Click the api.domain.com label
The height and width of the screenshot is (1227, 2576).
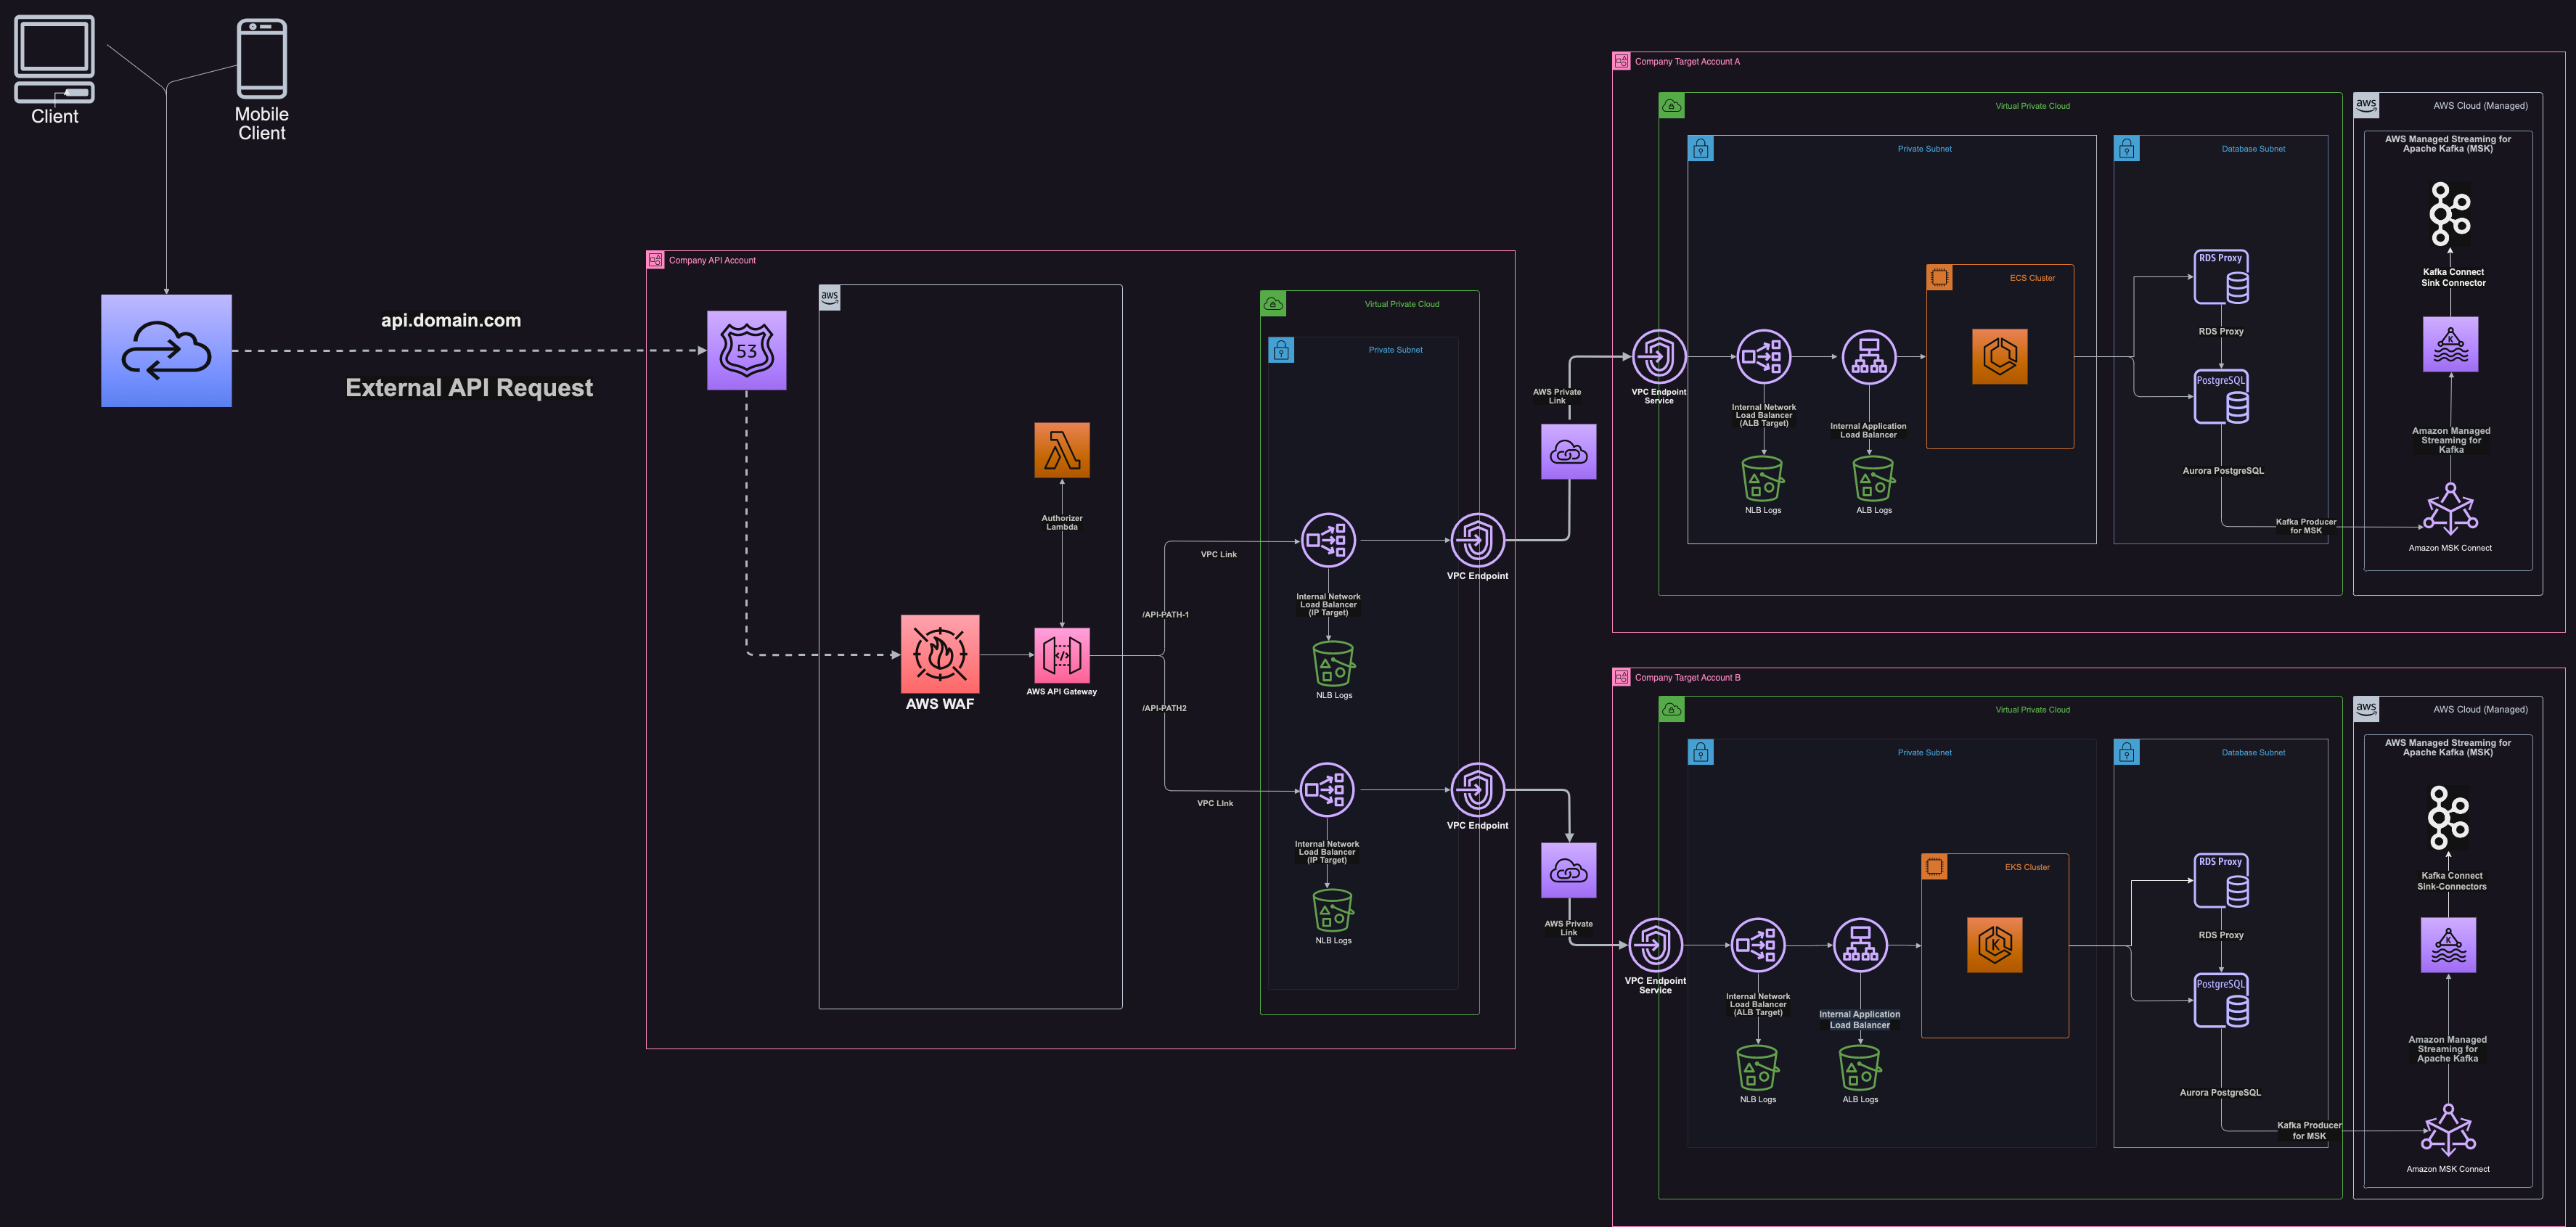click(451, 320)
